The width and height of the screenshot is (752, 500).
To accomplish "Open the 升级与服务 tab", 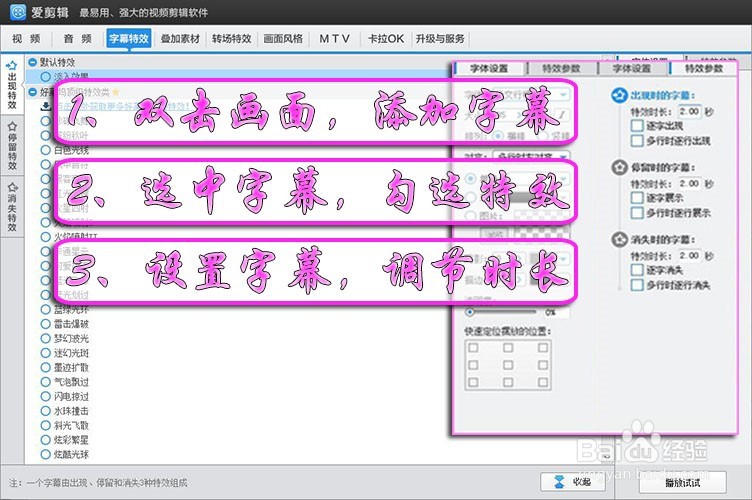I will point(440,39).
